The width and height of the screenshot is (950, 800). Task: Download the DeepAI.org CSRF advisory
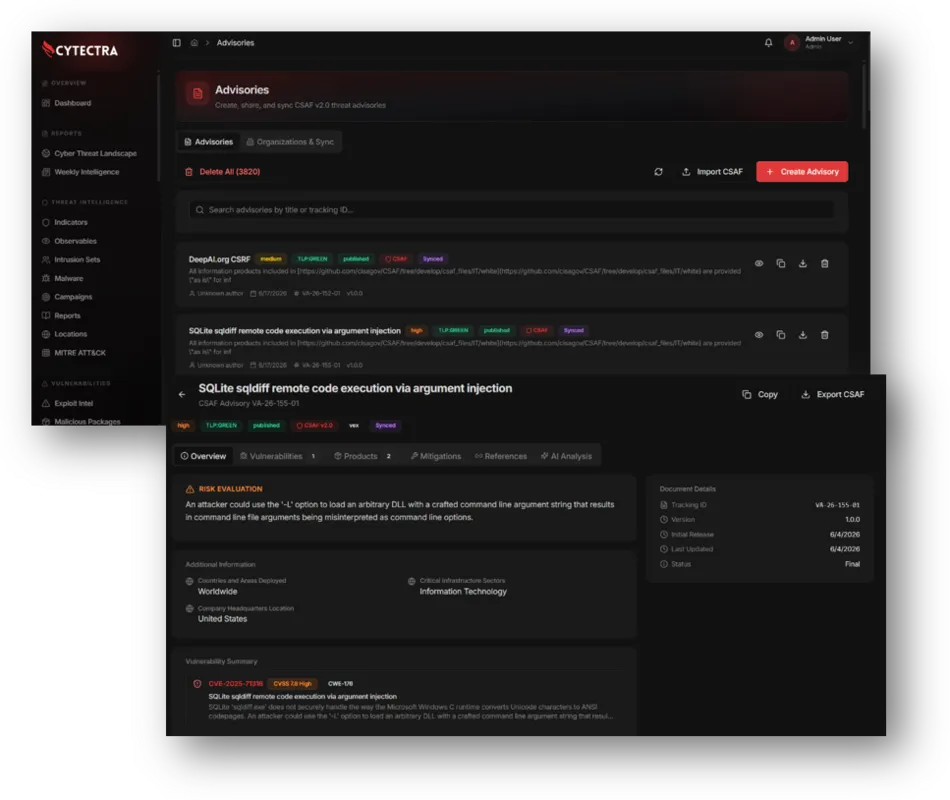[802, 264]
